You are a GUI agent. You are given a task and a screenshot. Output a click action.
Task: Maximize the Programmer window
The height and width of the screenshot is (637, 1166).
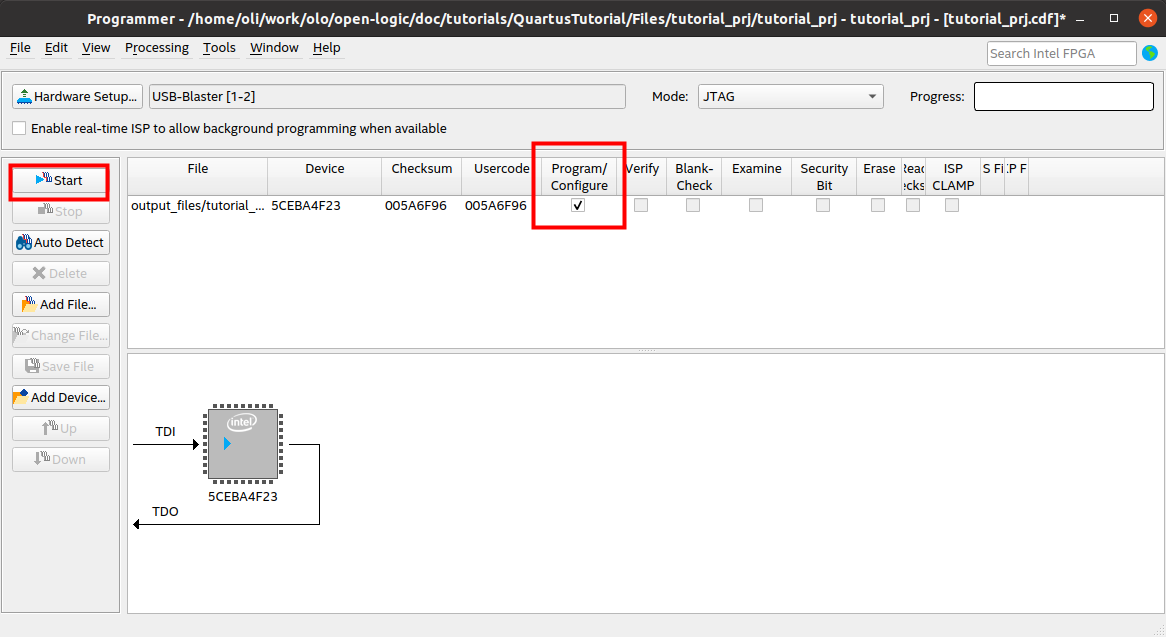coord(1114,18)
